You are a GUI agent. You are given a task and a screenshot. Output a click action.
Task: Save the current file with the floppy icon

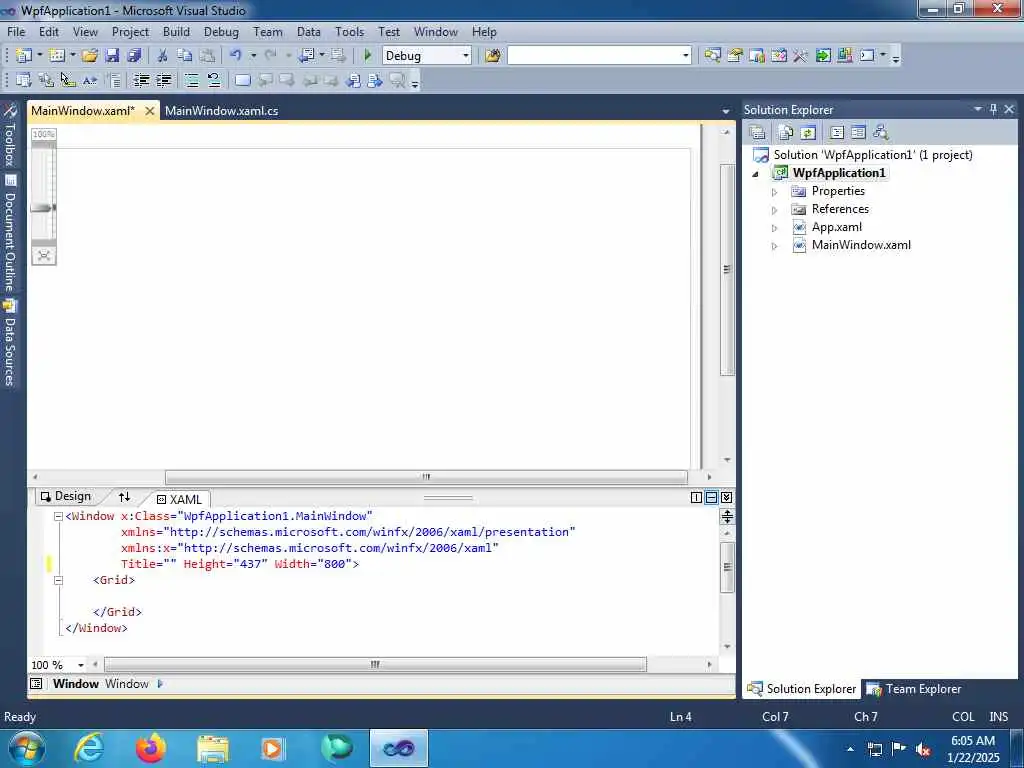point(112,56)
